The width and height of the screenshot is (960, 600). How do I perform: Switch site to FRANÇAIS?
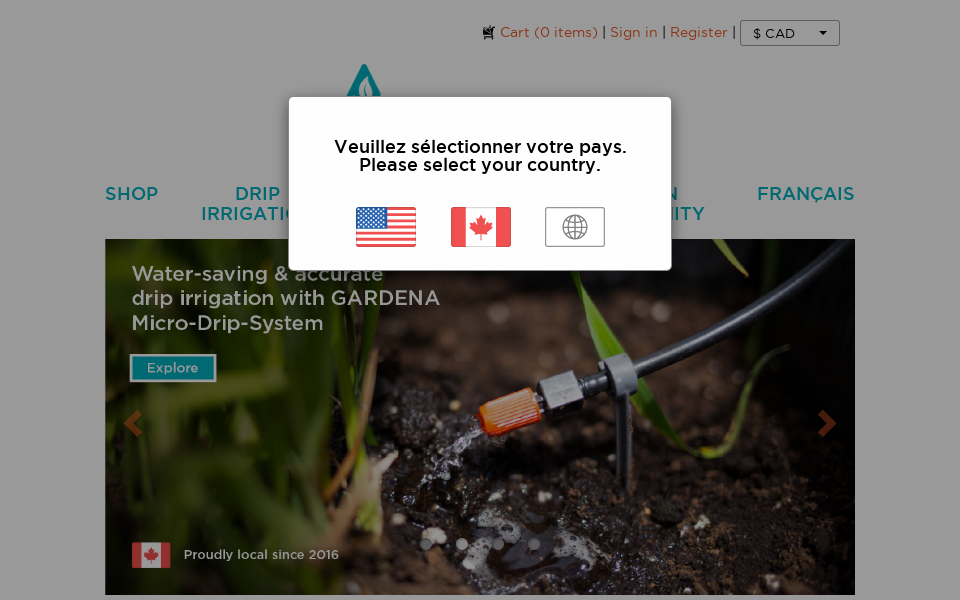point(806,194)
